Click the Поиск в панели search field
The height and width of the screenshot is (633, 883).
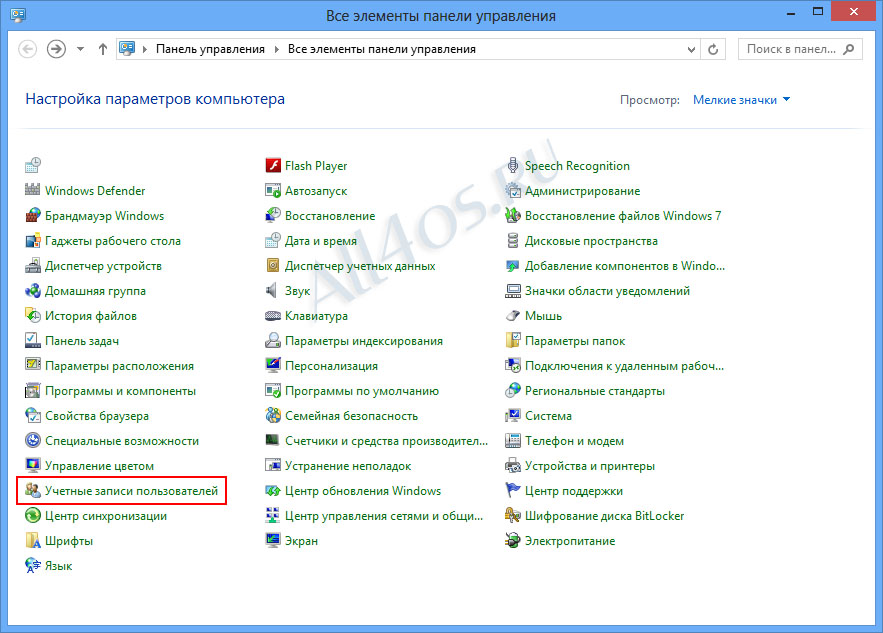(800, 50)
